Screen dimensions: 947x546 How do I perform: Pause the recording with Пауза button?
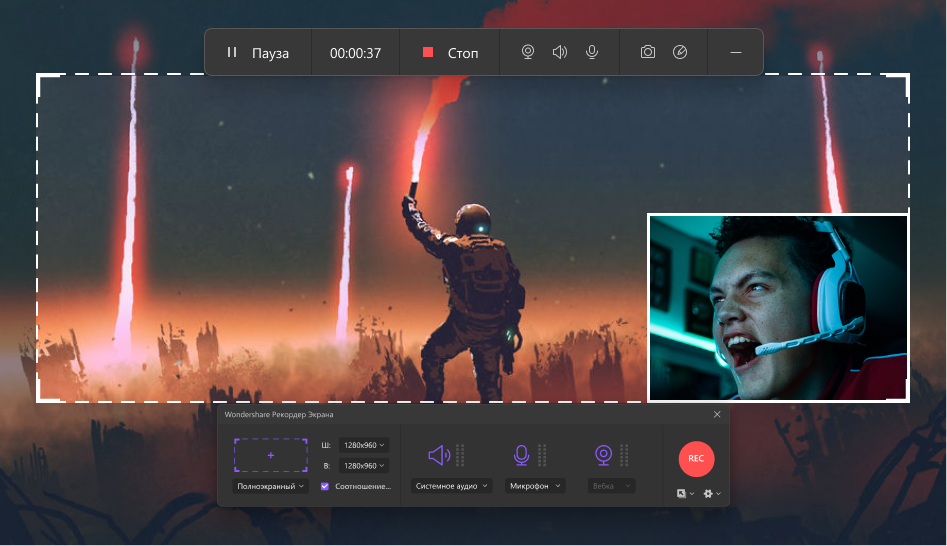coord(258,53)
